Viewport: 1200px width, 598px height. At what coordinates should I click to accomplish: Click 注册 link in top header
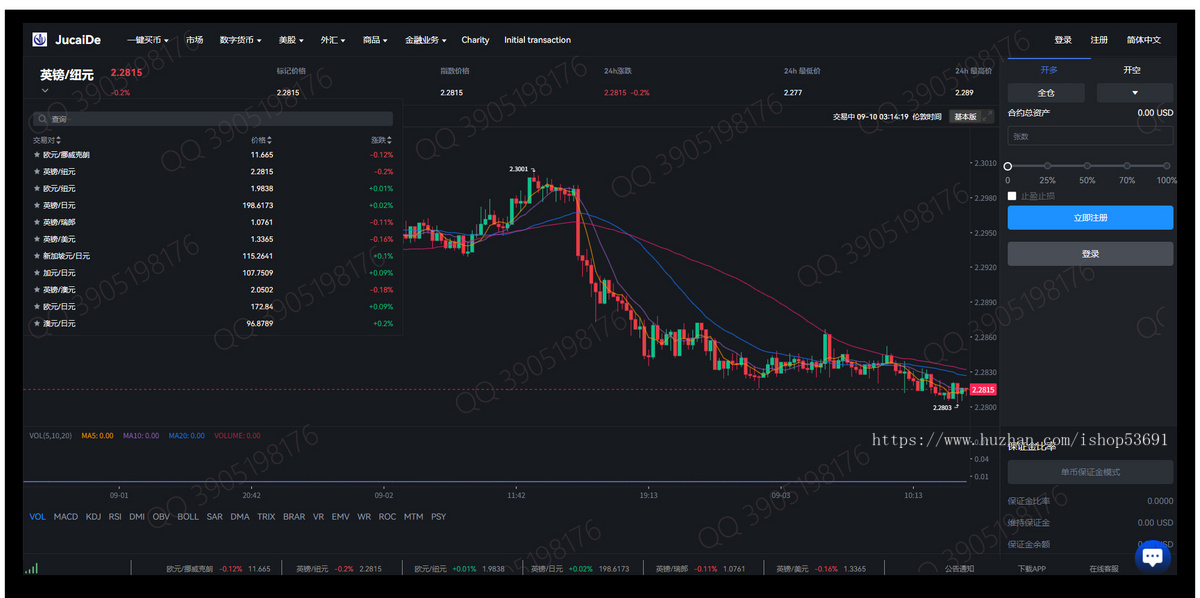(1099, 40)
